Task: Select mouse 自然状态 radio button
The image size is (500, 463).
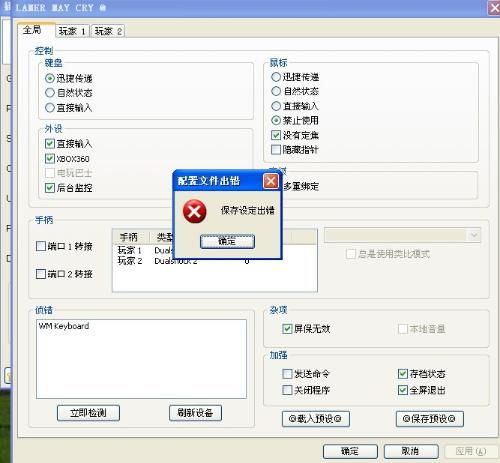Action: pos(276,91)
